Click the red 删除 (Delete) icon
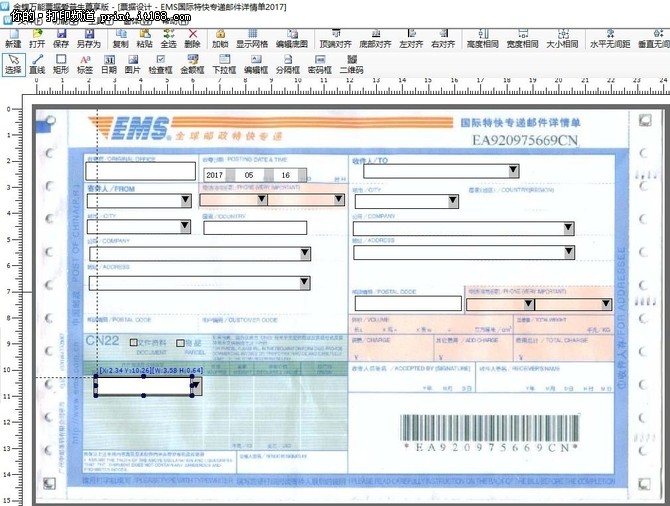Screen dimensions: 670x506 click(x=192, y=38)
